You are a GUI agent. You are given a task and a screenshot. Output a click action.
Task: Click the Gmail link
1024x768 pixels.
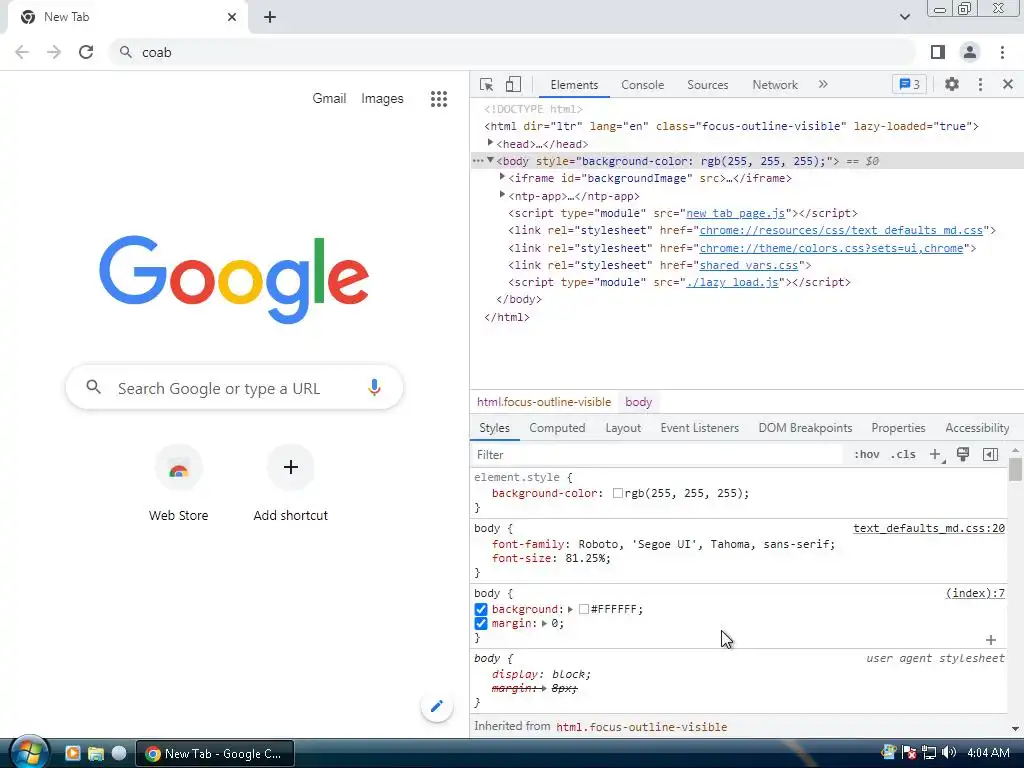(329, 99)
